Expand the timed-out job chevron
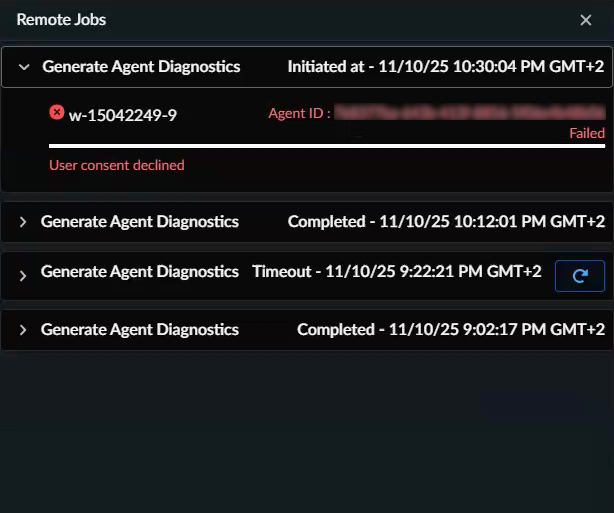The image size is (614, 513). (x=23, y=275)
